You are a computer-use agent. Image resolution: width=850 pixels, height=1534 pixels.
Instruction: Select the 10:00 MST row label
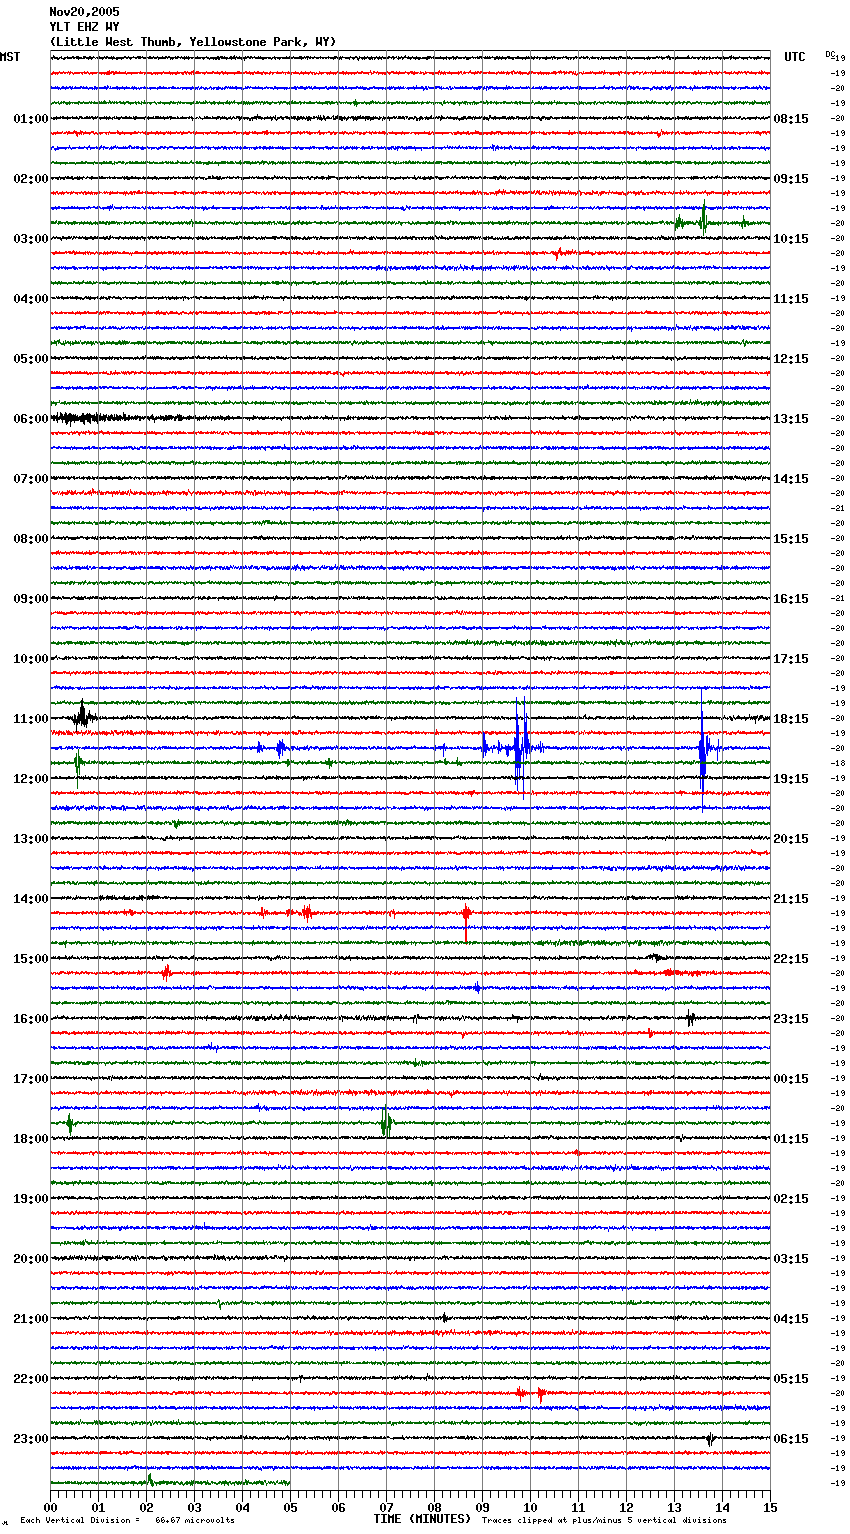[31, 659]
